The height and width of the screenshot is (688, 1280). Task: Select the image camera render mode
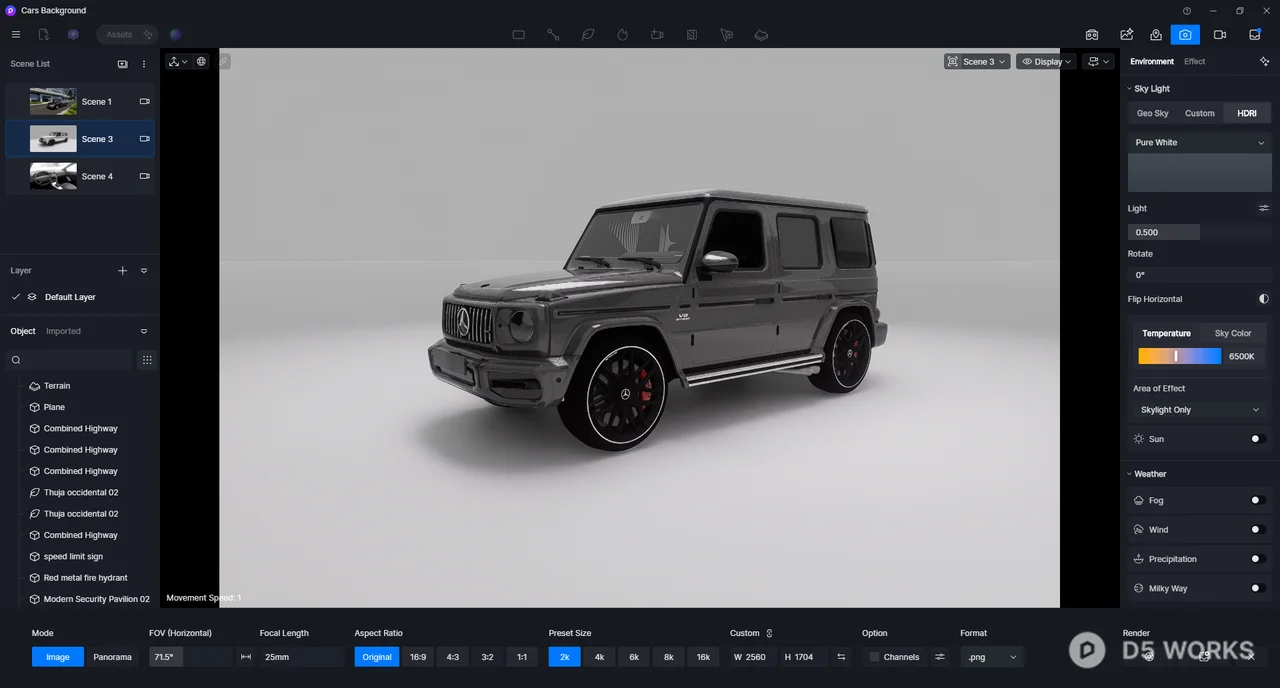point(1185,35)
